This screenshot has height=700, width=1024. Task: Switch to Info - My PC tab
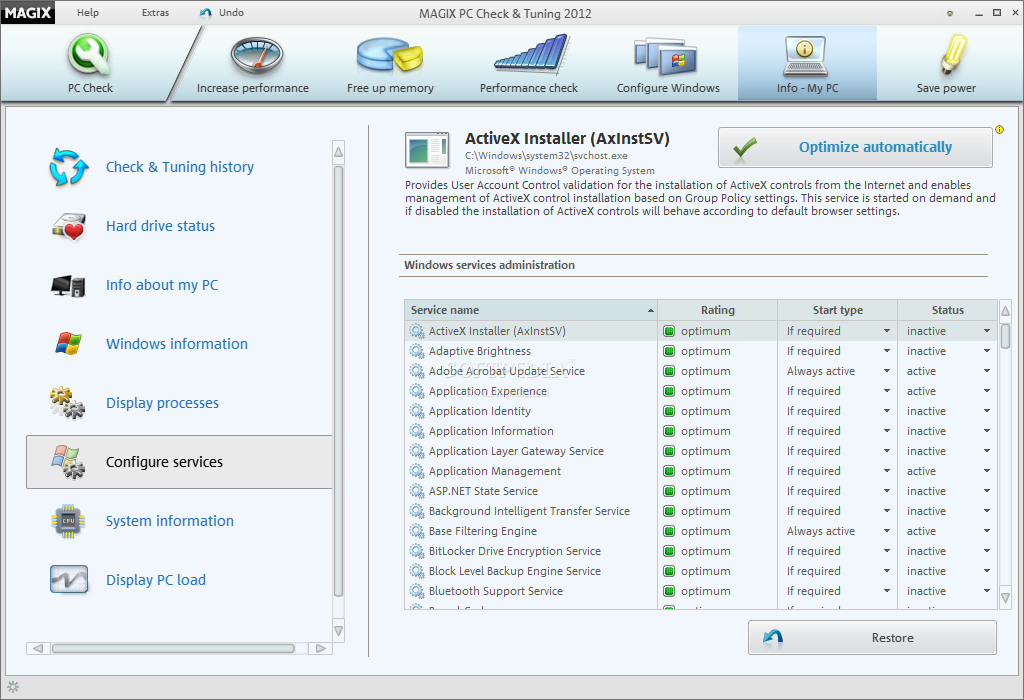(807, 63)
